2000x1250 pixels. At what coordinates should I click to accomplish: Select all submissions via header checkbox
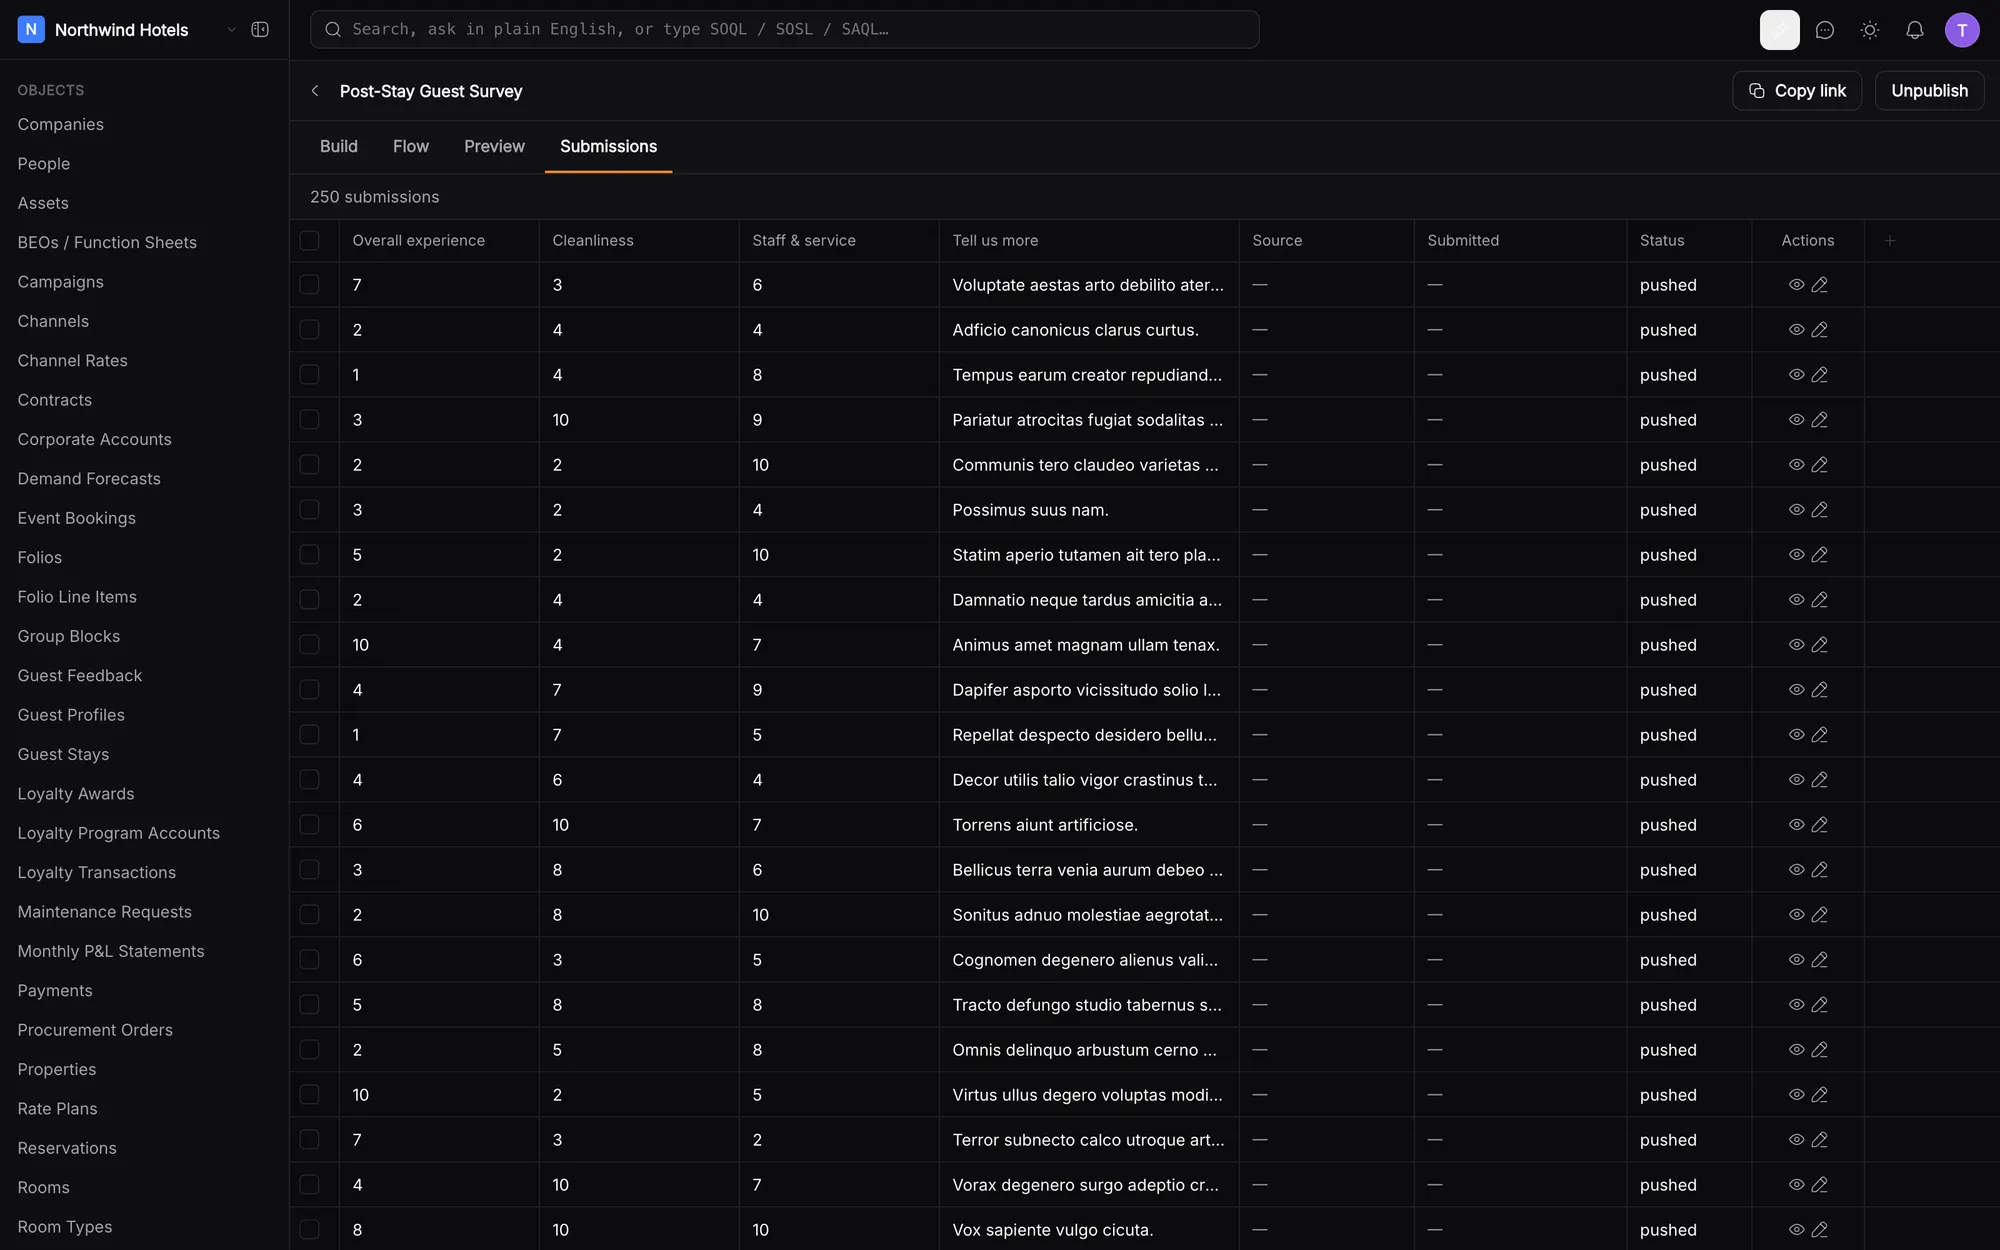(x=310, y=241)
